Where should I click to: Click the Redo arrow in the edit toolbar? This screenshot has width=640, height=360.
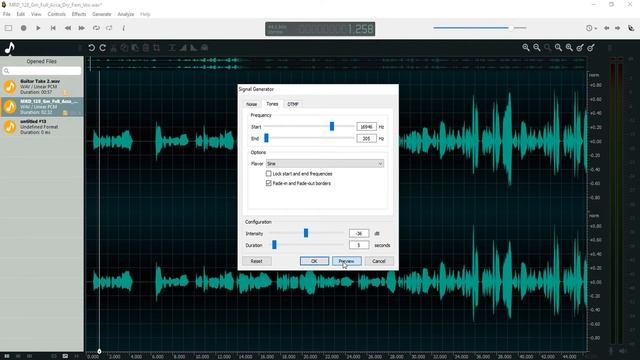tap(103, 48)
